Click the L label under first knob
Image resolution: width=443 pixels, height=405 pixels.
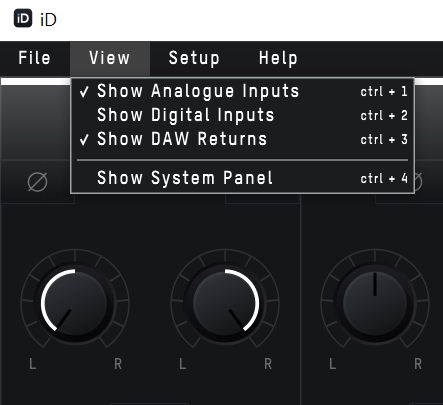click(x=32, y=364)
